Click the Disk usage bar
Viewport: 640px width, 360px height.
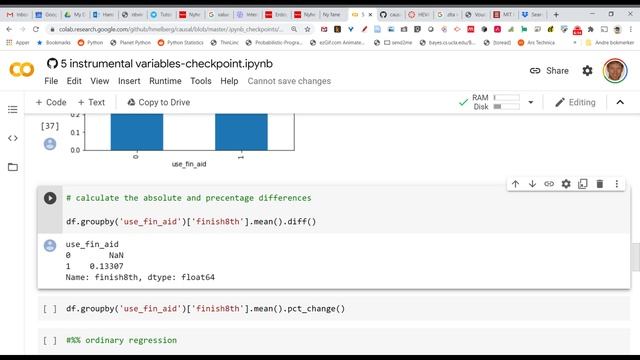click(x=507, y=107)
